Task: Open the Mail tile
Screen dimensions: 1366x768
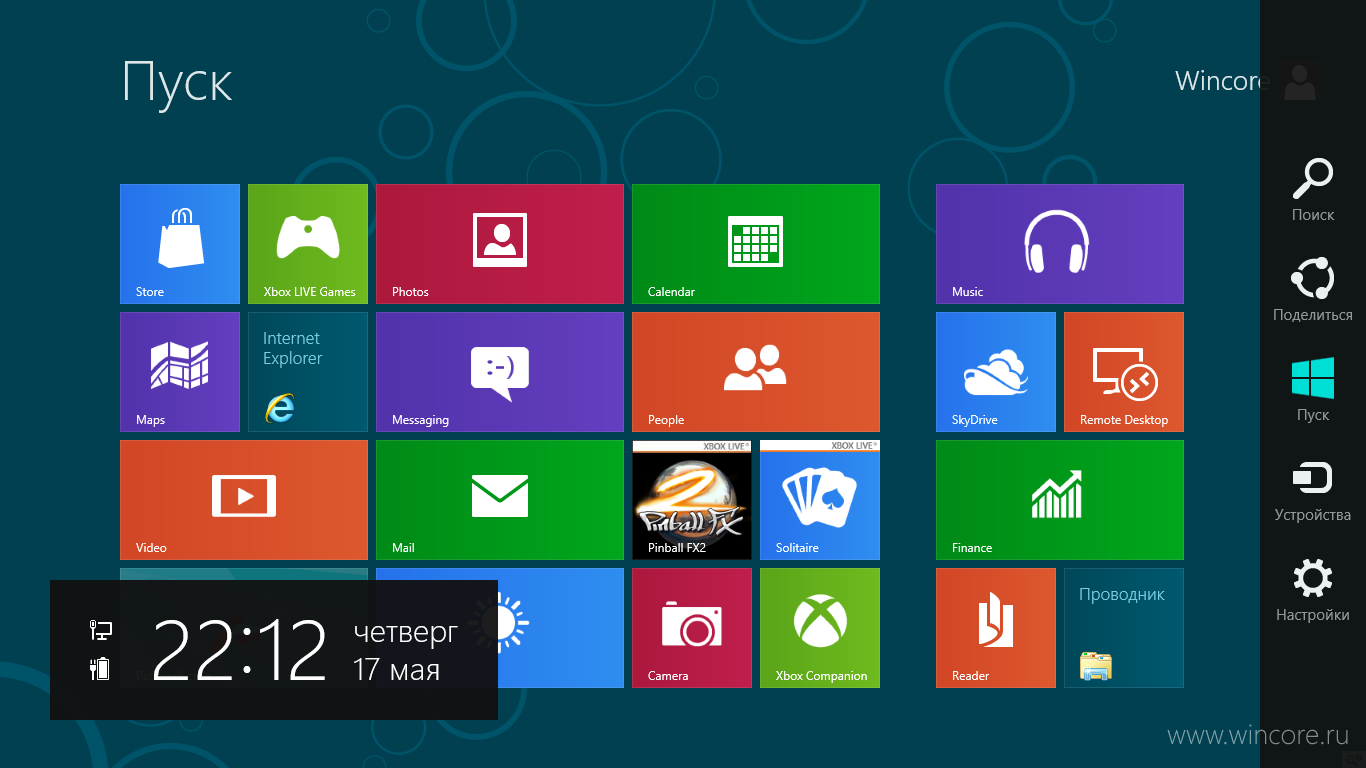Action: [x=500, y=500]
